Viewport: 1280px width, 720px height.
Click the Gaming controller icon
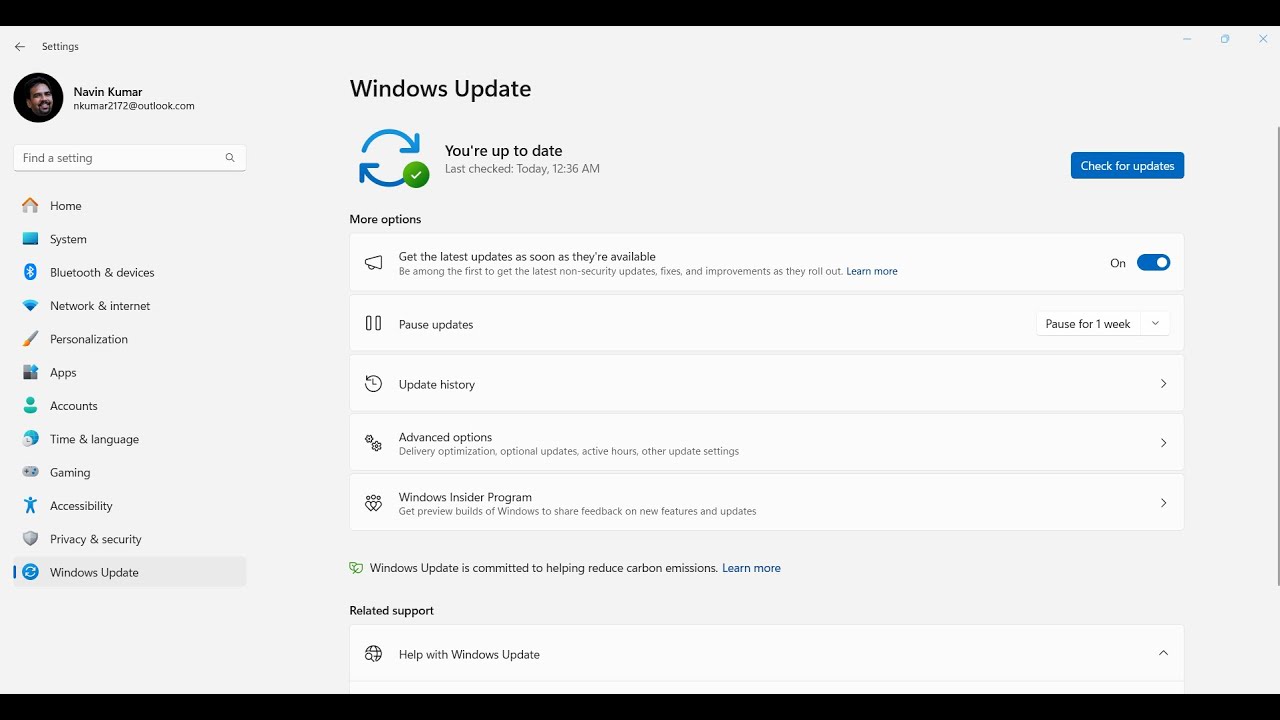(x=30, y=472)
